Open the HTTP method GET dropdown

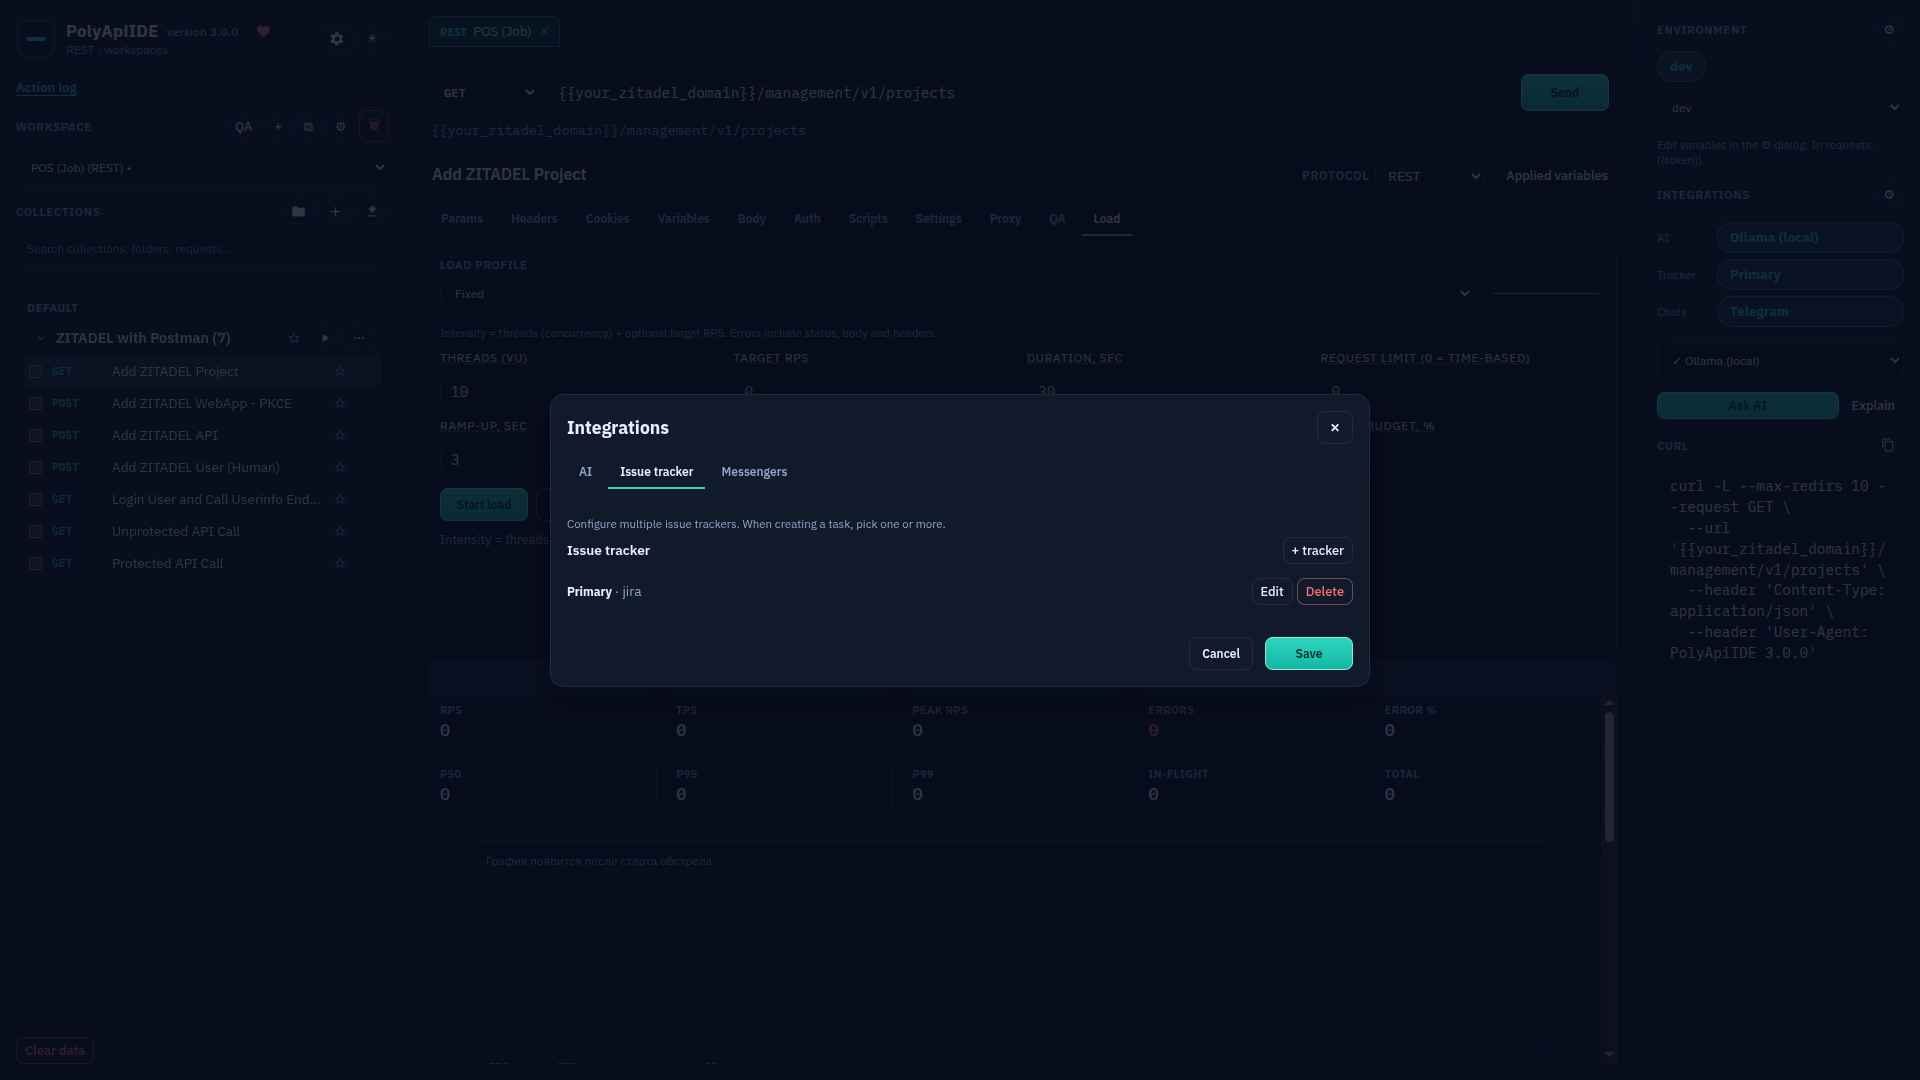coord(486,93)
